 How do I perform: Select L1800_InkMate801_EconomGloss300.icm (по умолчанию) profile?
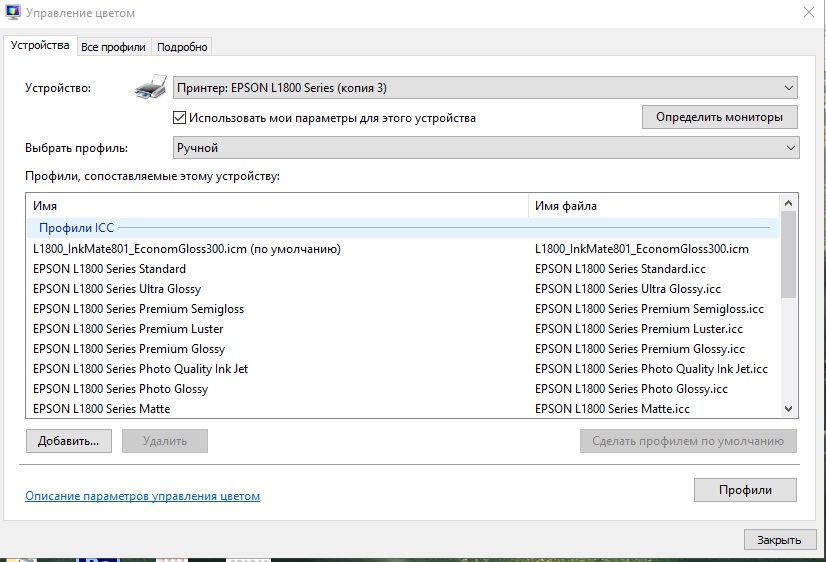[x=187, y=249]
